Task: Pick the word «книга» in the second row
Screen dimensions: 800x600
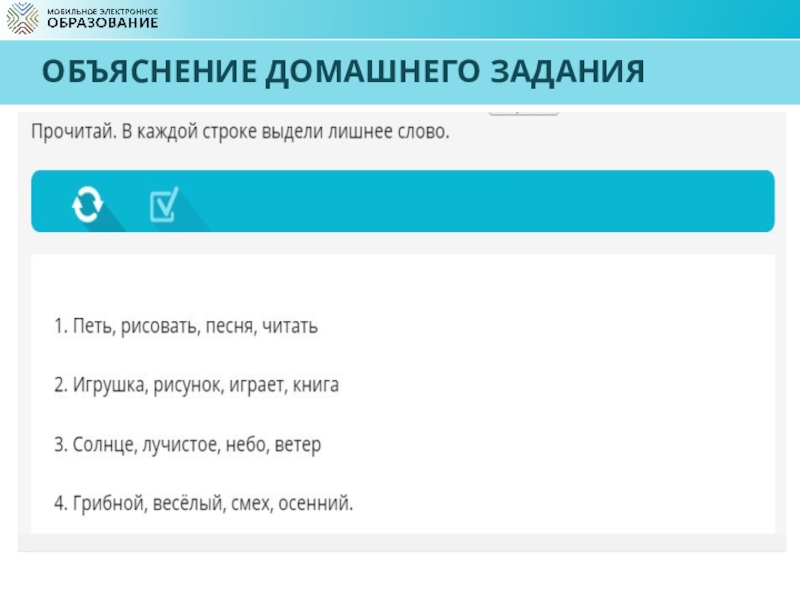Action: pyautogui.click(x=316, y=385)
